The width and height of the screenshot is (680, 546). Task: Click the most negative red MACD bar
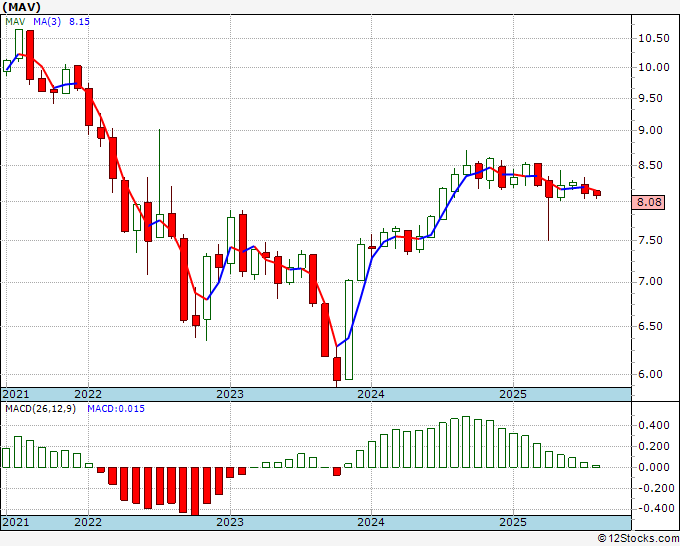[x=195, y=491]
